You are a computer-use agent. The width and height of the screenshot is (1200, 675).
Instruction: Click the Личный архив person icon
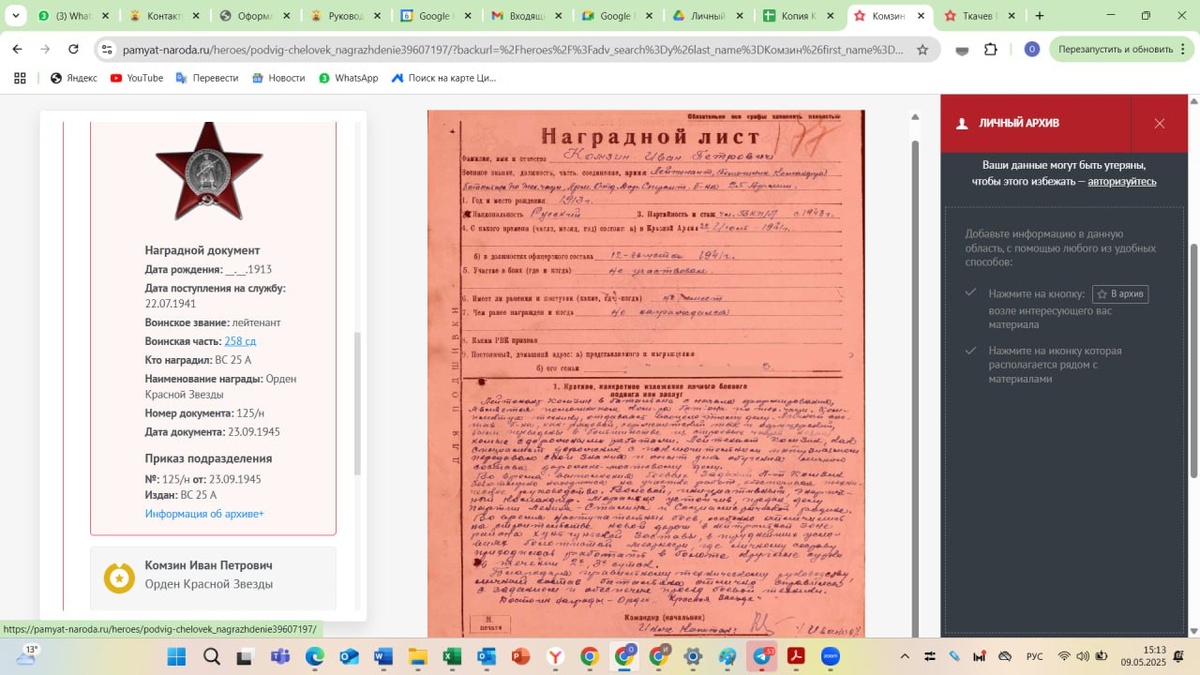coord(962,124)
